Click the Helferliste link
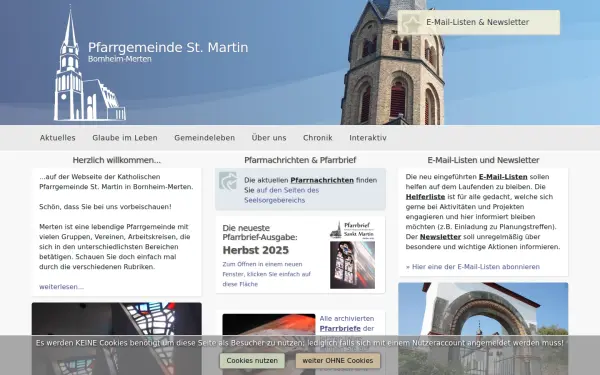This screenshot has height=375, width=600. tap(425, 197)
